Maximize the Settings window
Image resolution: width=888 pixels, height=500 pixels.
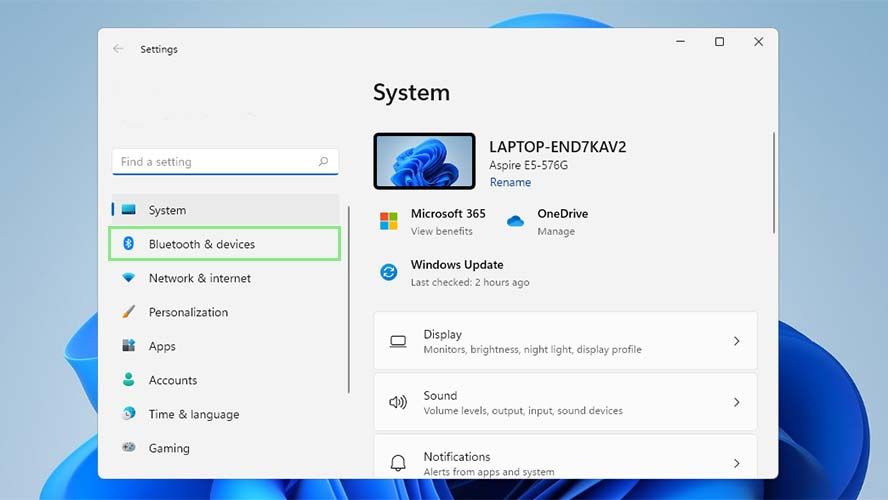[x=719, y=41]
